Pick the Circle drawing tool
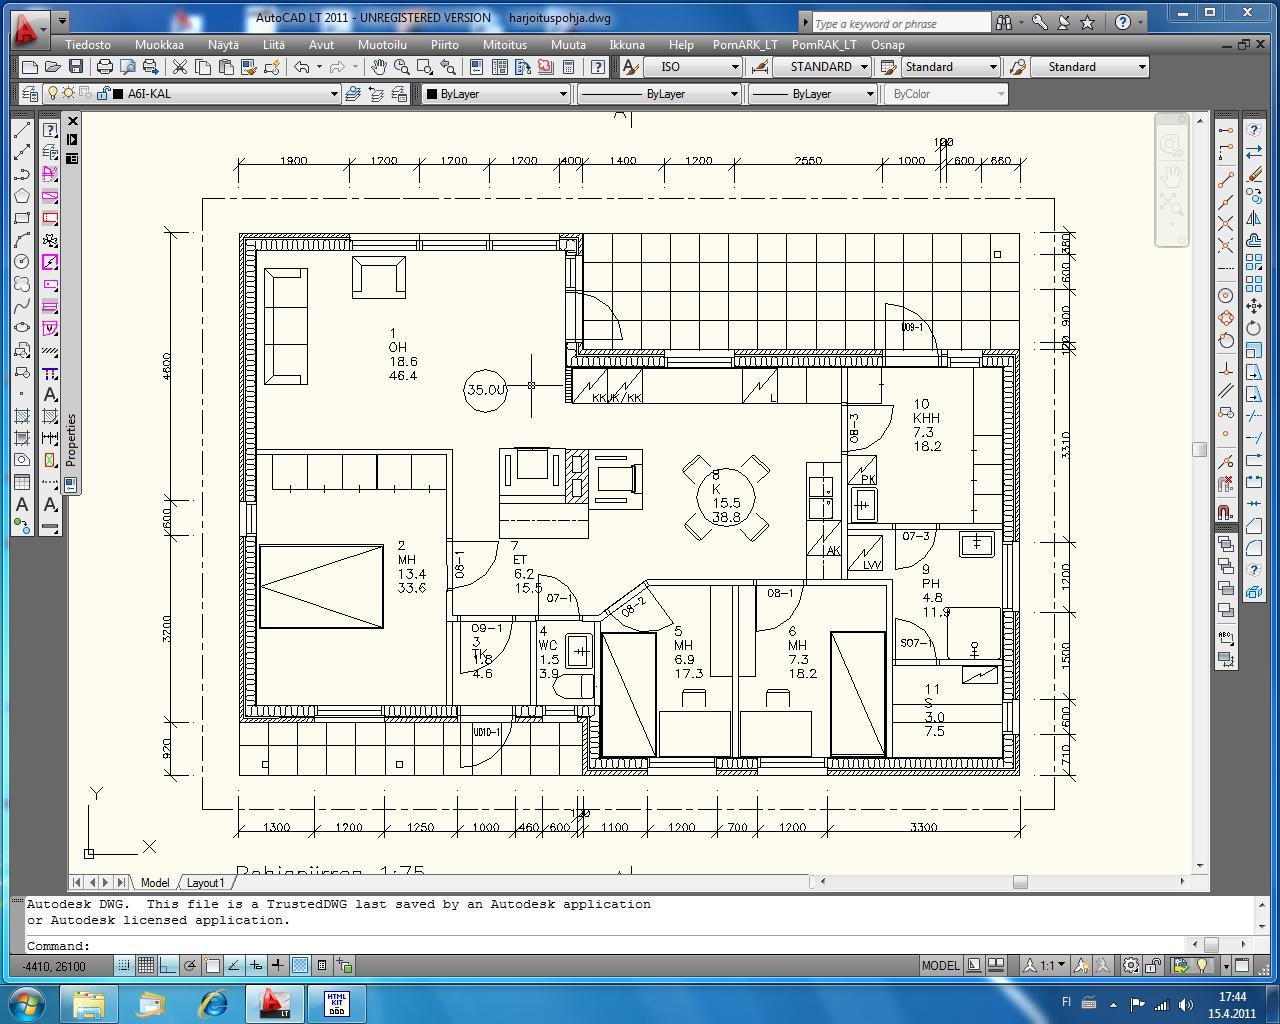 (x=21, y=262)
